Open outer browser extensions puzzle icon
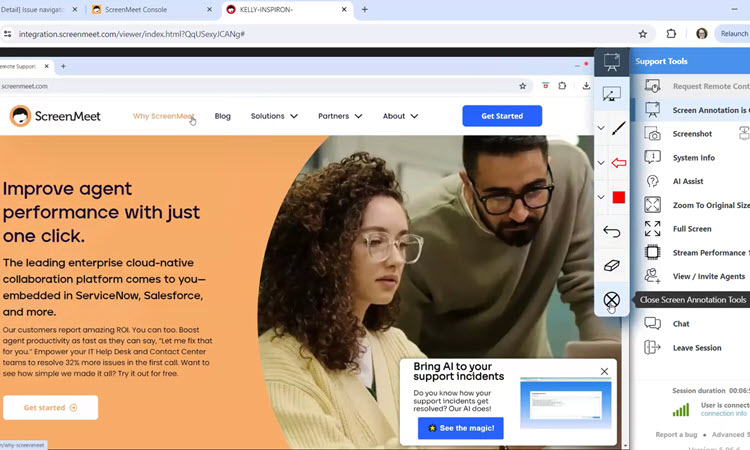 point(671,34)
